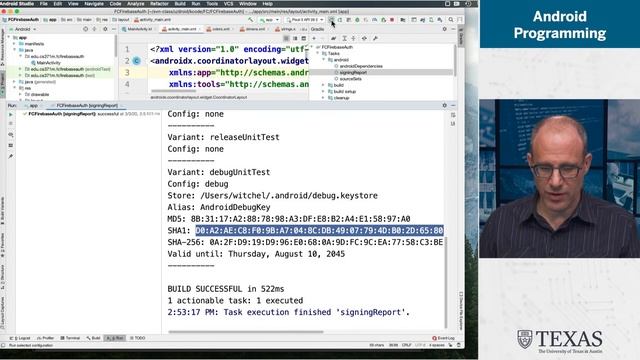Open the Refactor menu
Image resolution: width=640 pixels, height=360 pixels.
(x=159, y=4)
